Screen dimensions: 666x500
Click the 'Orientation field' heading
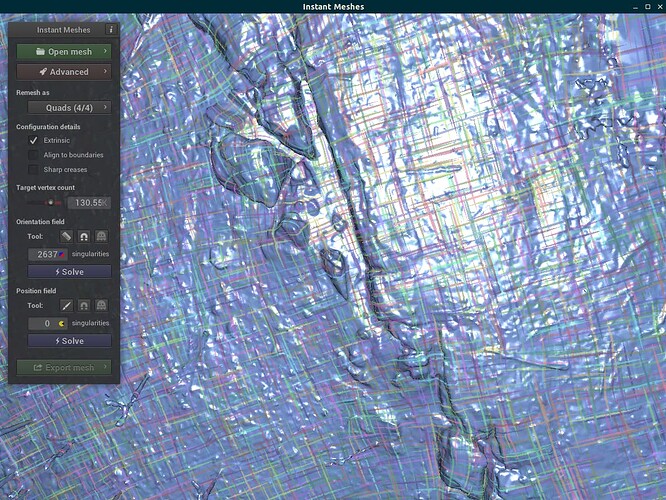(40, 222)
